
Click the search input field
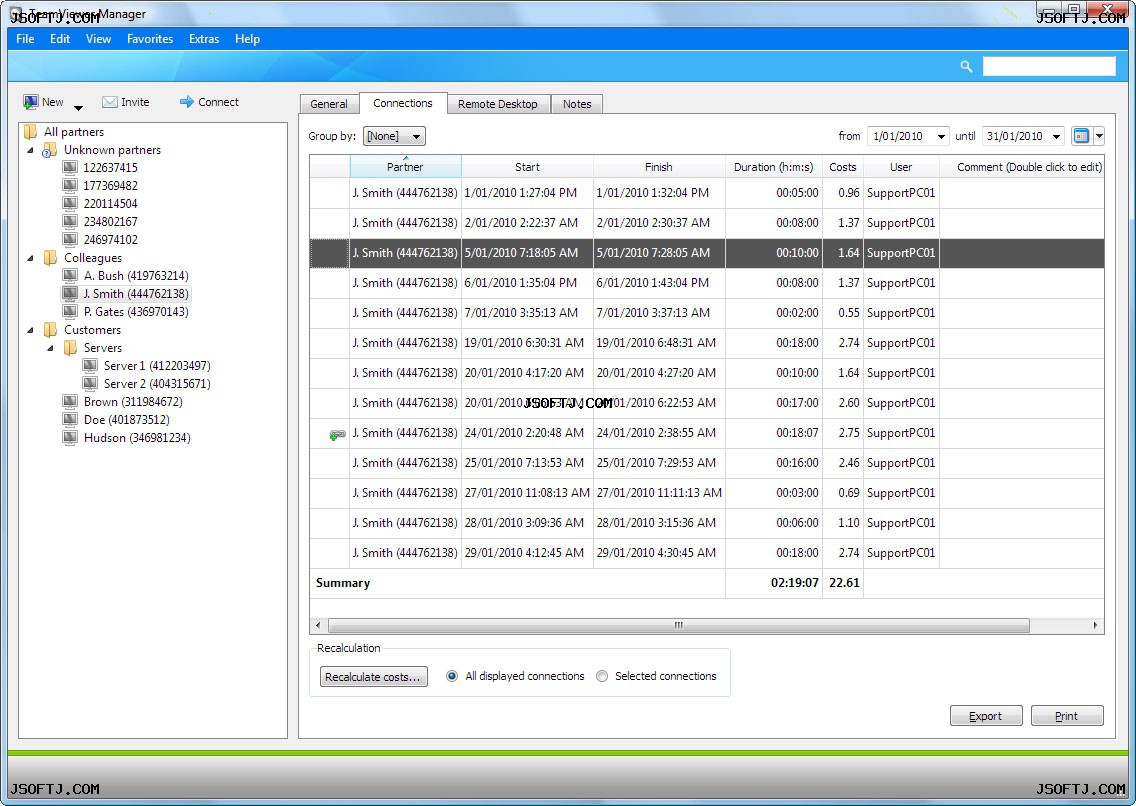coord(1048,67)
